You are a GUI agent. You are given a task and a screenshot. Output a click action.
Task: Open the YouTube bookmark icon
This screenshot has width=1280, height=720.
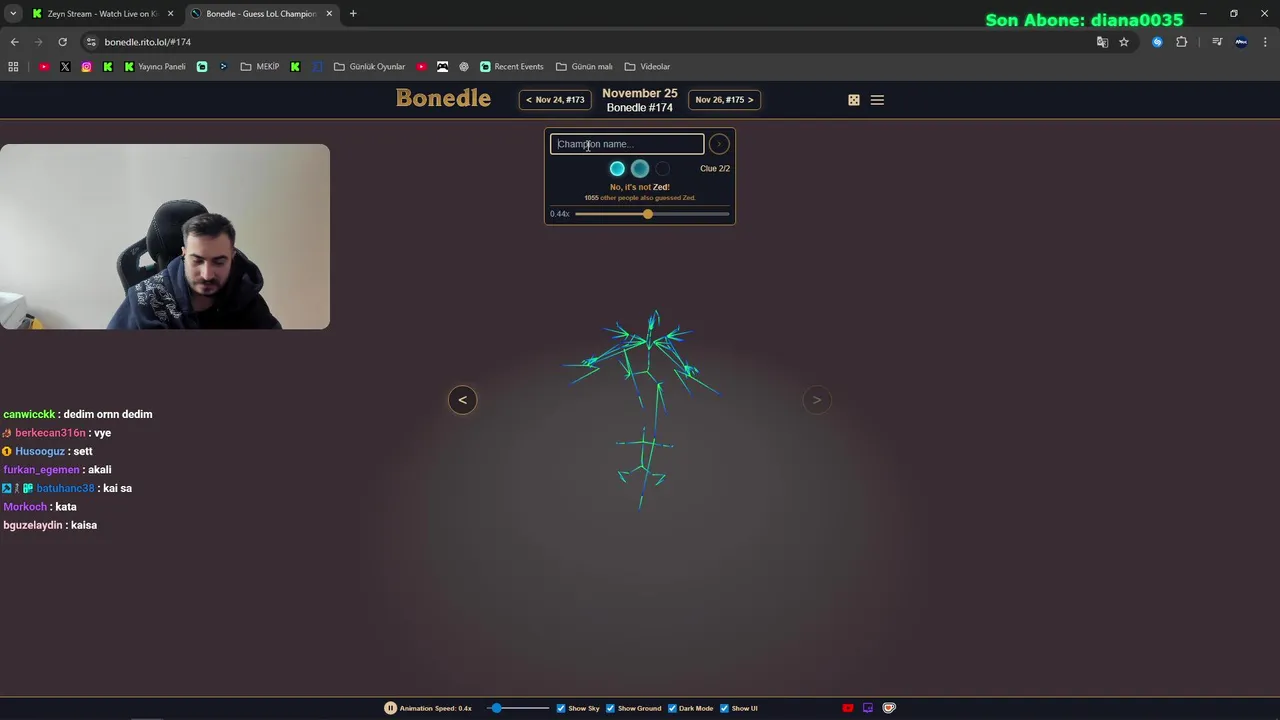click(x=44, y=67)
